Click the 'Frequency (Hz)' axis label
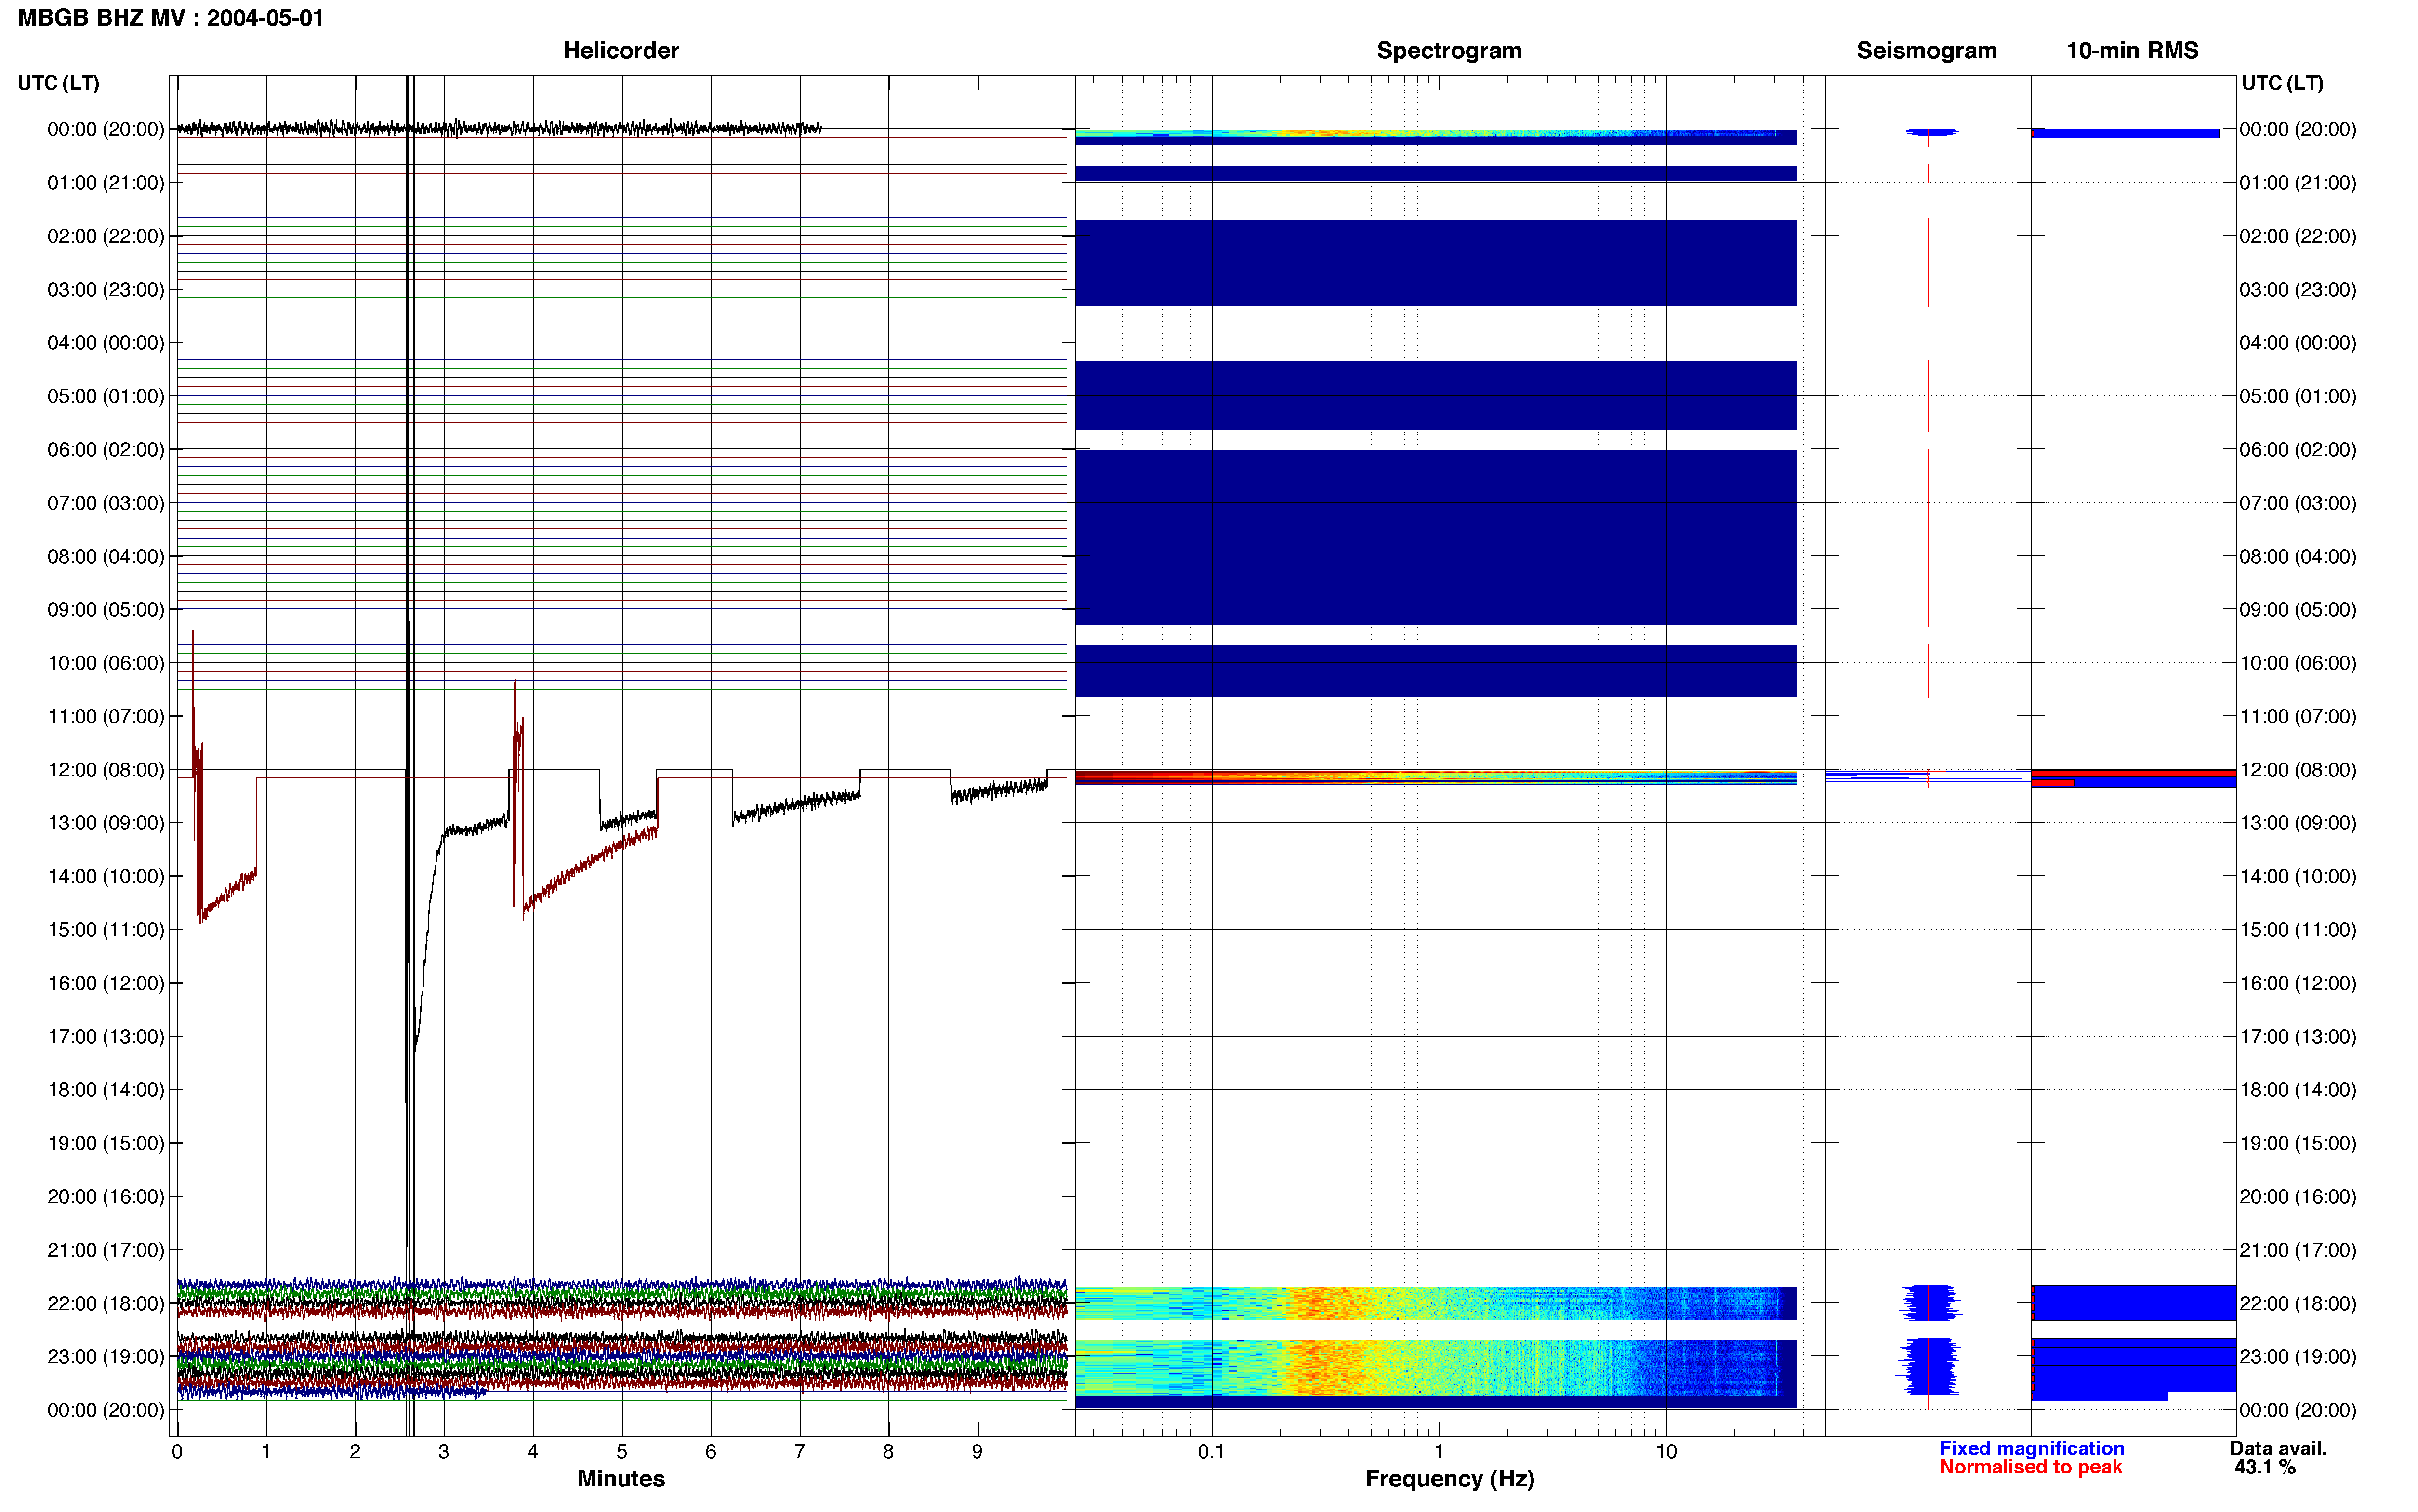The height and width of the screenshot is (1512, 2418). (1449, 1479)
